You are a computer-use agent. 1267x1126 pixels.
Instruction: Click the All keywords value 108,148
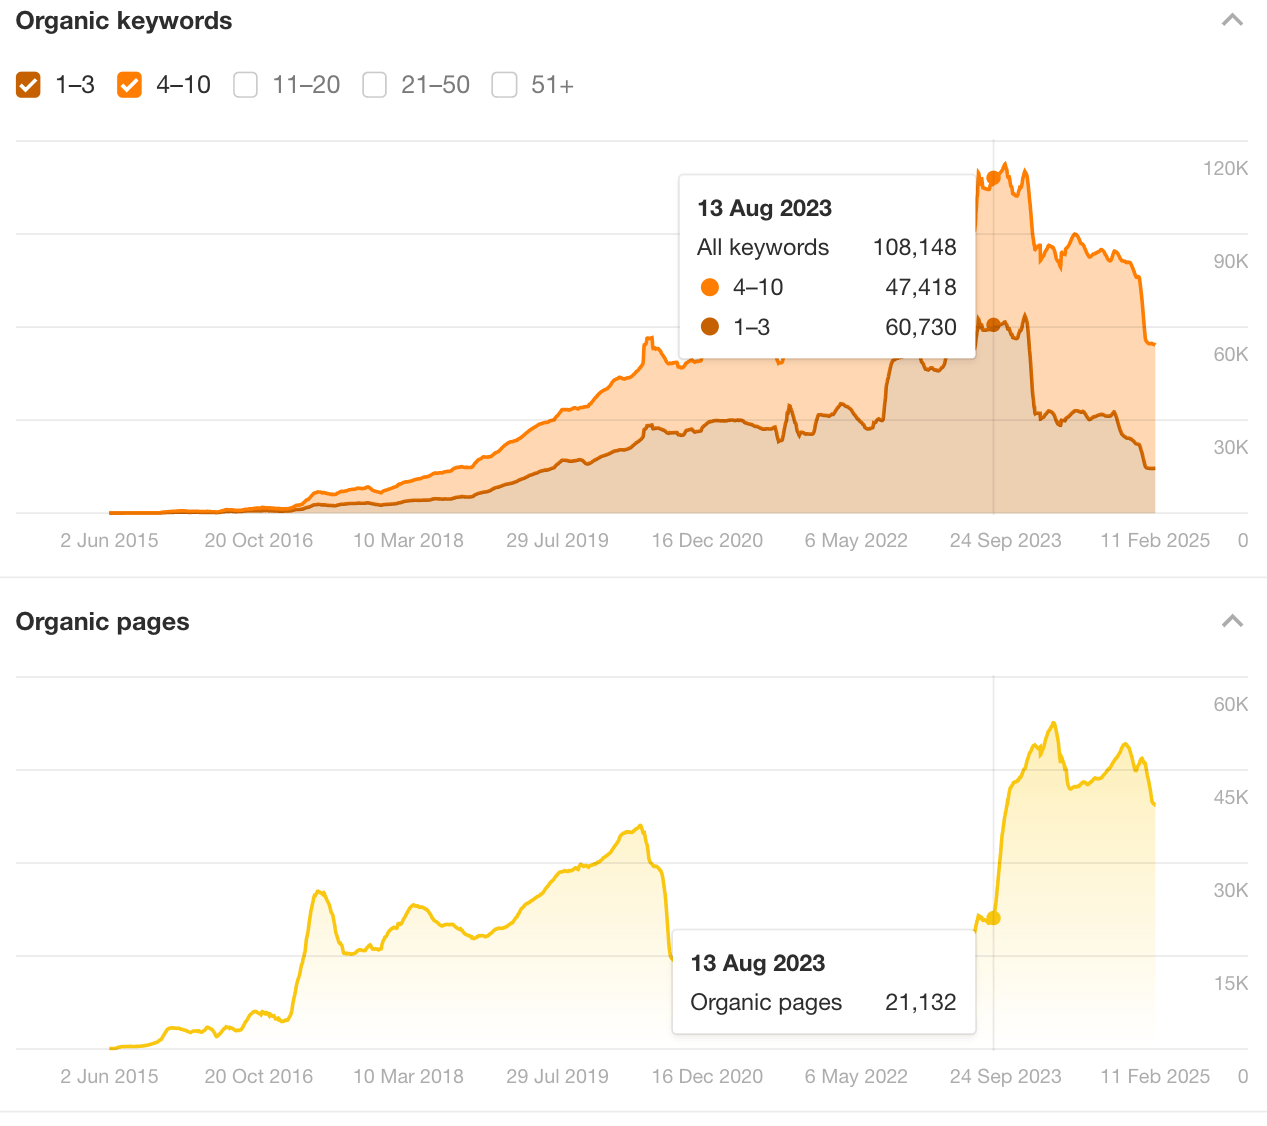click(915, 247)
